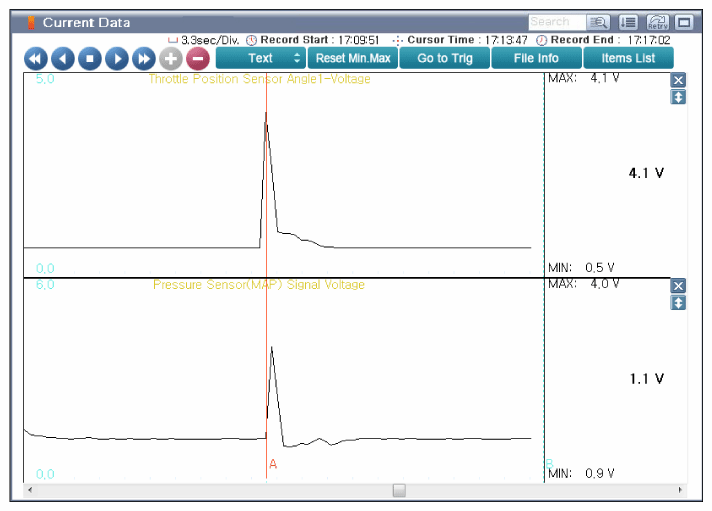
Task: Stop the data recording playback
Action: coord(90,59)
